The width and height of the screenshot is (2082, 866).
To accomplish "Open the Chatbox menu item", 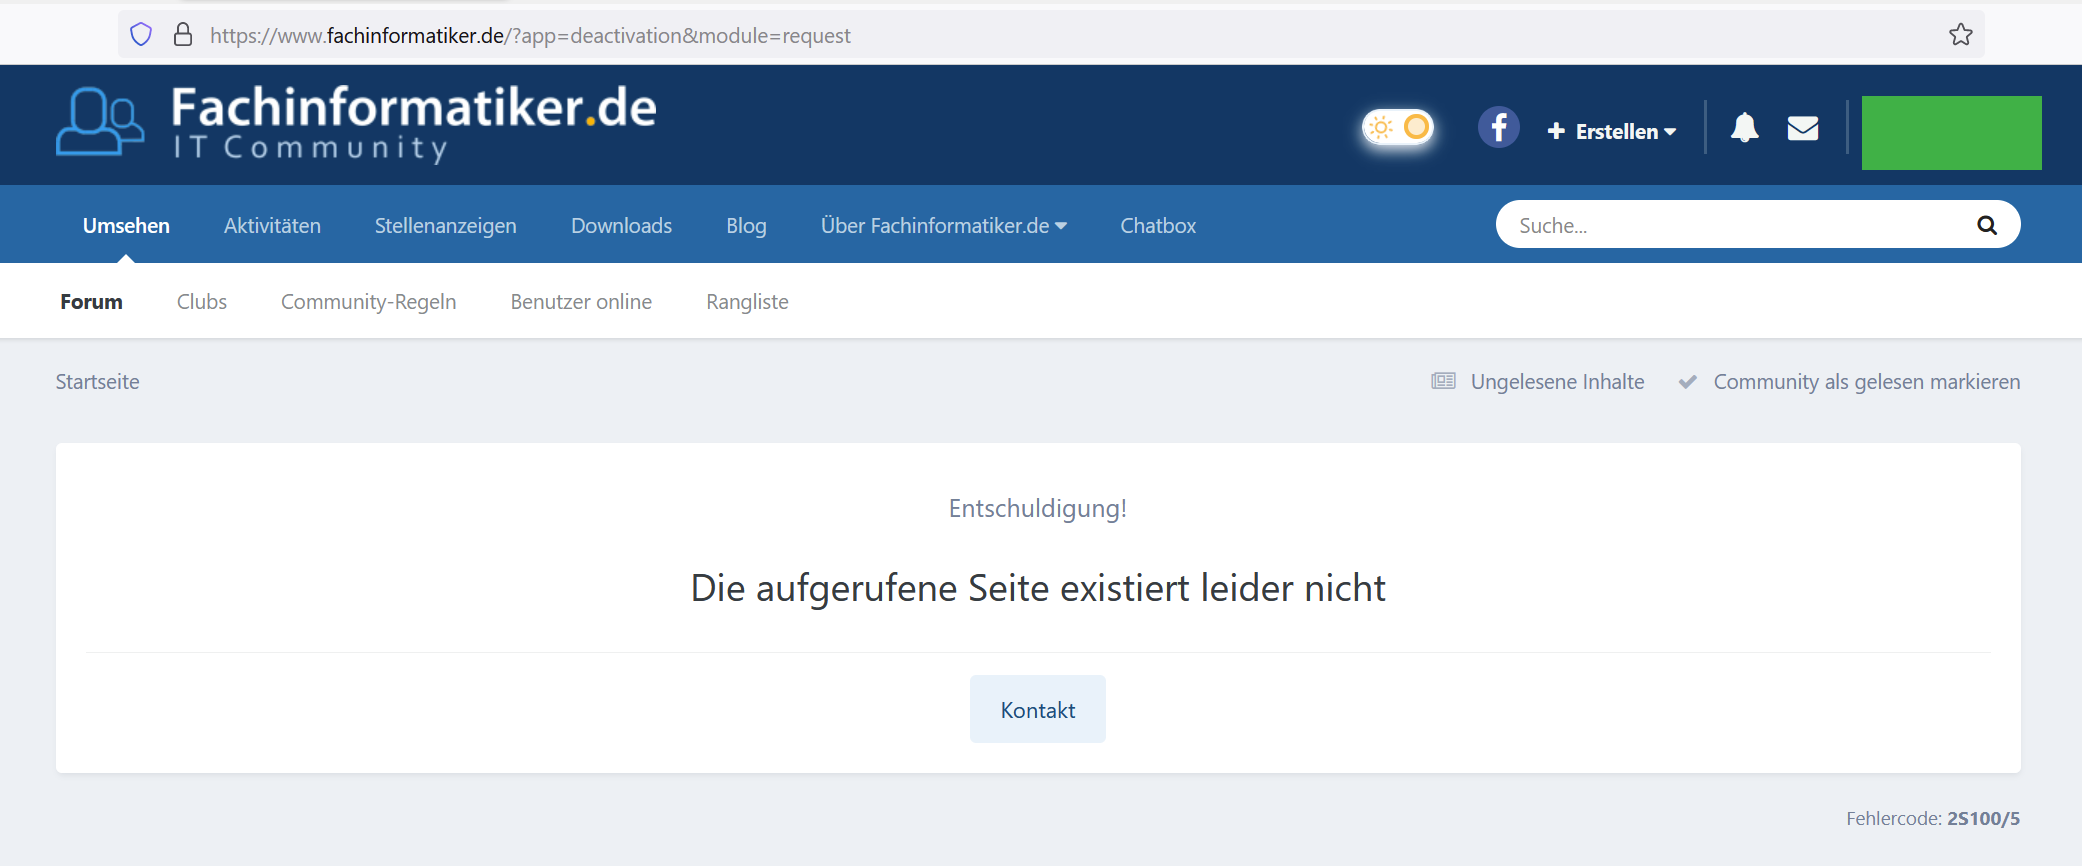I will click(1157, 226).
